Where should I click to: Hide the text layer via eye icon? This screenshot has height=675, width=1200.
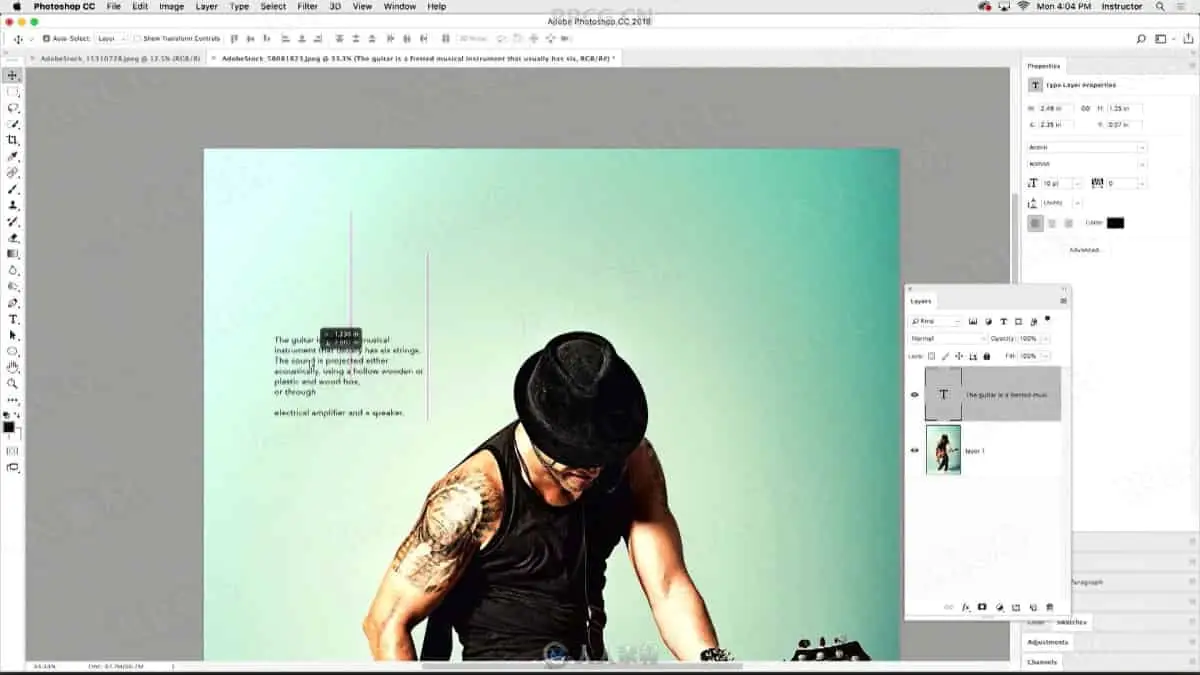point(914,395)
